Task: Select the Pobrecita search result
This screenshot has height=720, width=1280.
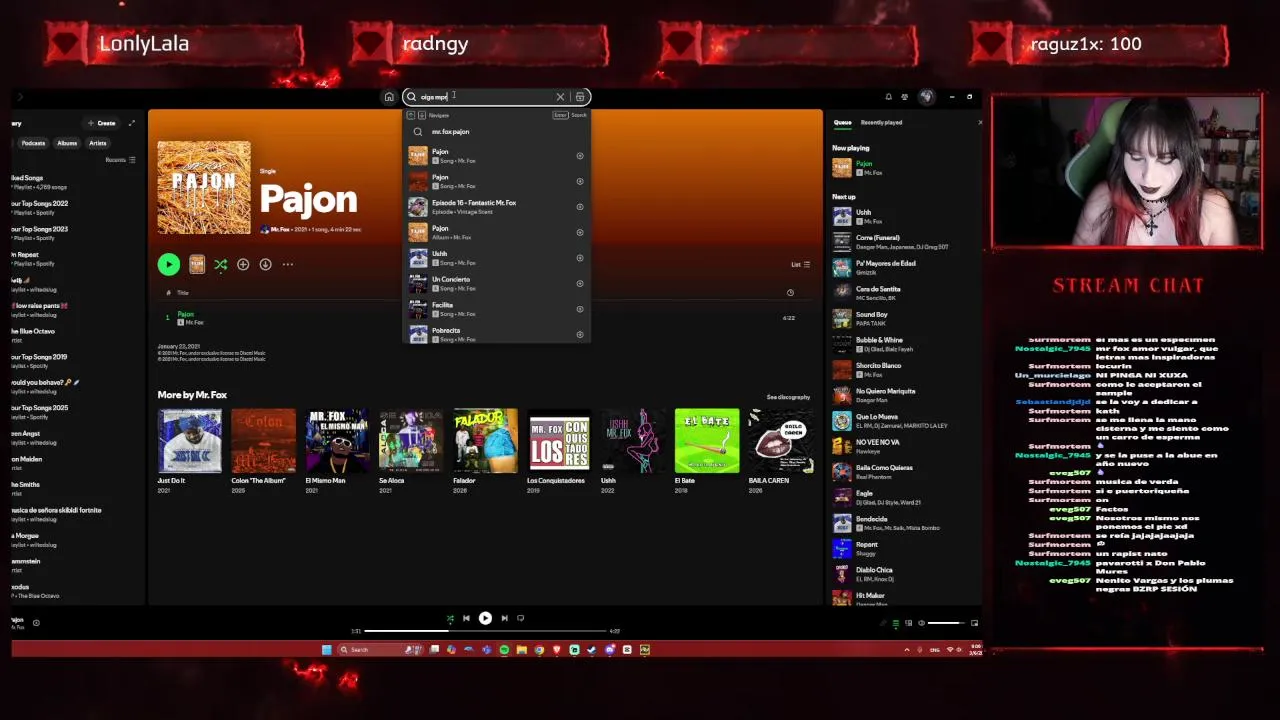Action: click(497, 334)
